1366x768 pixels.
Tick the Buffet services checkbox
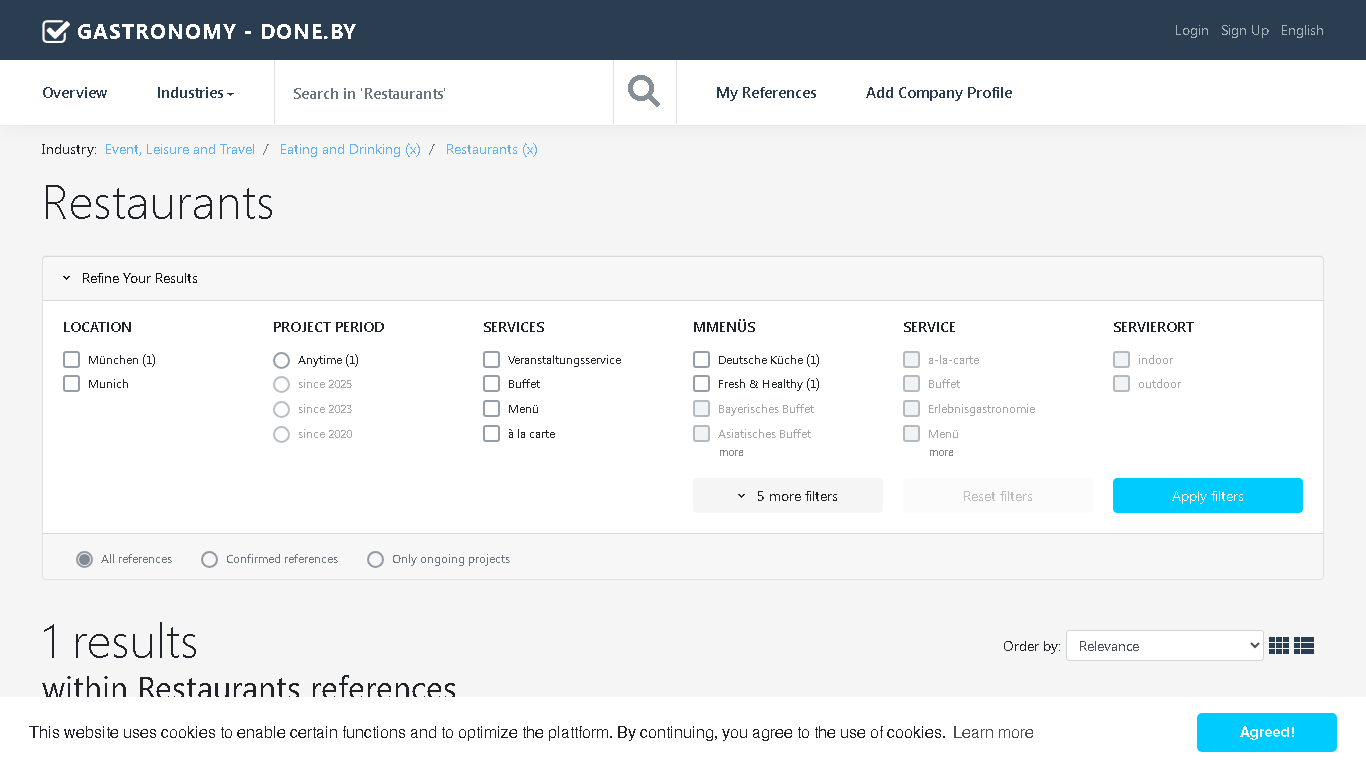click(491, 383)
